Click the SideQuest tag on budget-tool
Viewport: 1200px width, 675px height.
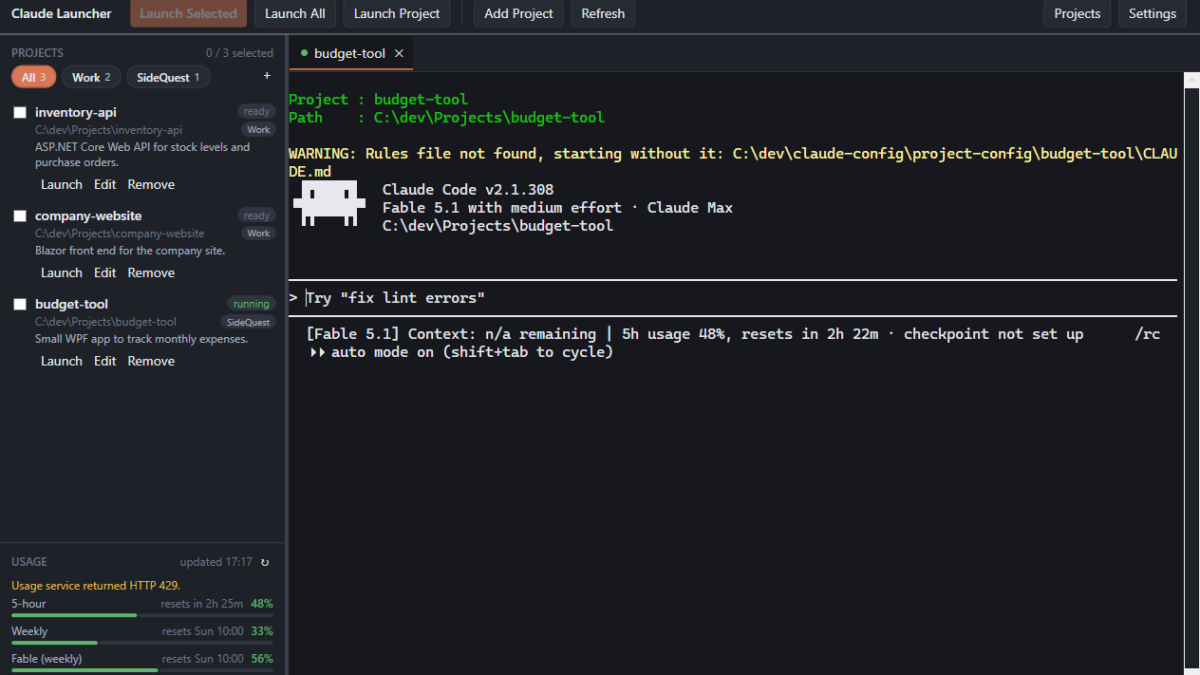(248, 322)
